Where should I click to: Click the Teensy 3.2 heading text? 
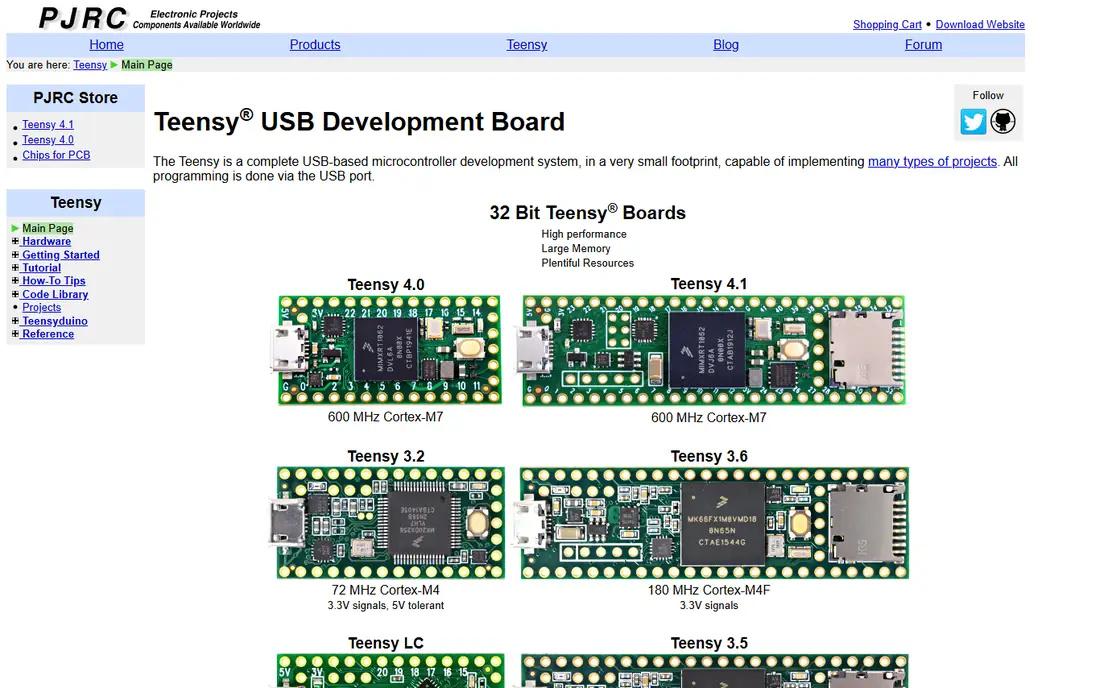[x=386, y=457]
